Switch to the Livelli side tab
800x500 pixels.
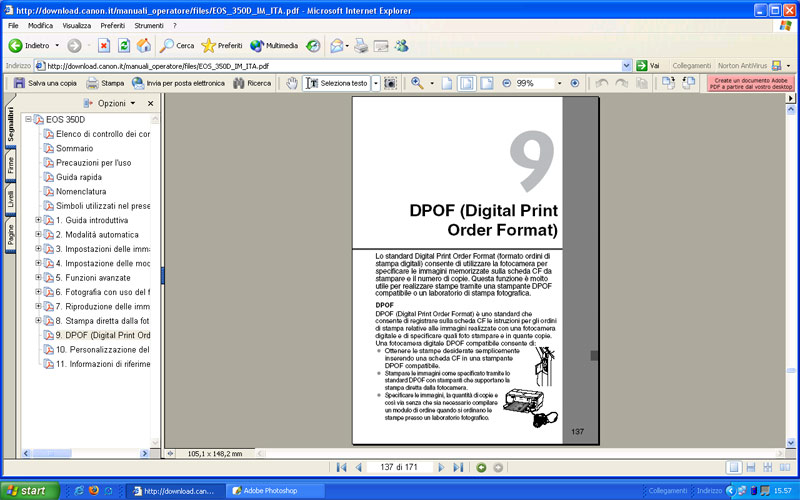pos(10,199)
